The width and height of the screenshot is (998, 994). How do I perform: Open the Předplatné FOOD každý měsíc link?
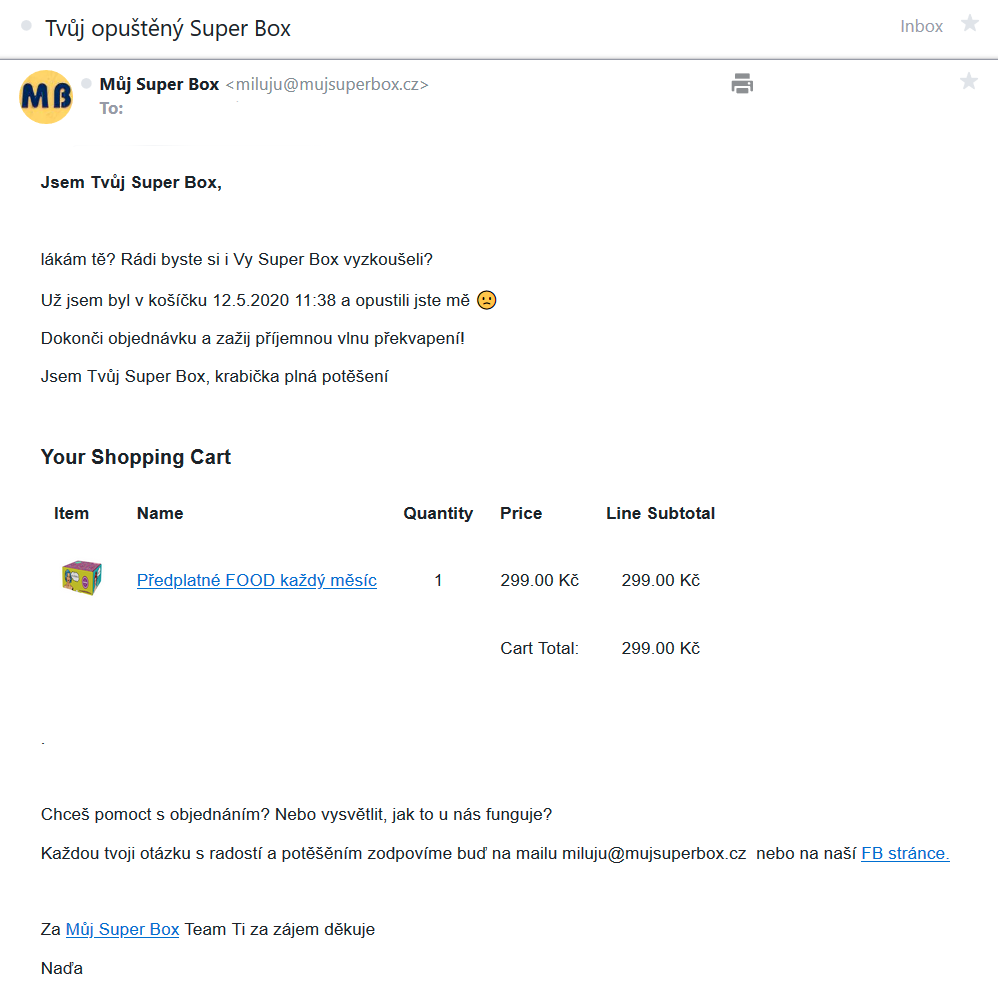coord(256,580)
